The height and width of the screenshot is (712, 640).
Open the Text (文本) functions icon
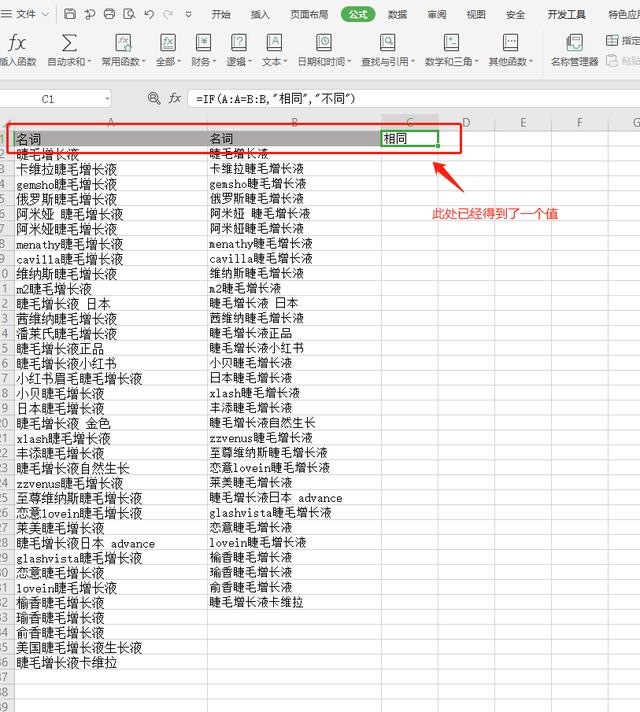pyautogui.click(x=274, y=43)
